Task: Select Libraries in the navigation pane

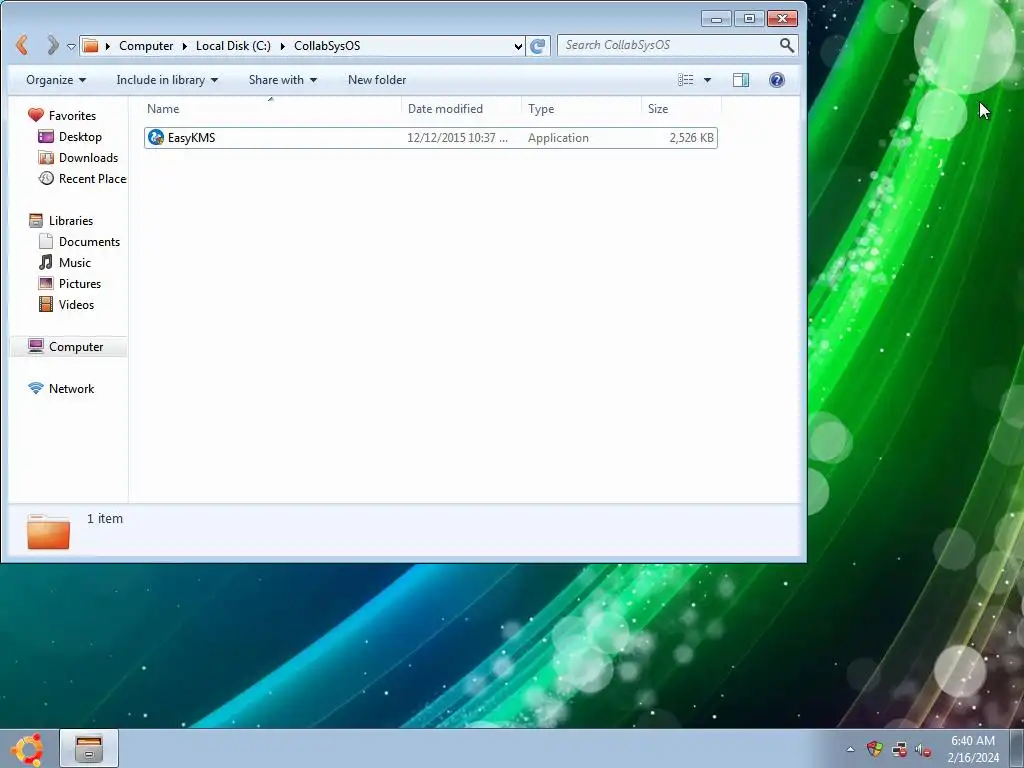Action: pyautogui.click(x=71, y=221)
